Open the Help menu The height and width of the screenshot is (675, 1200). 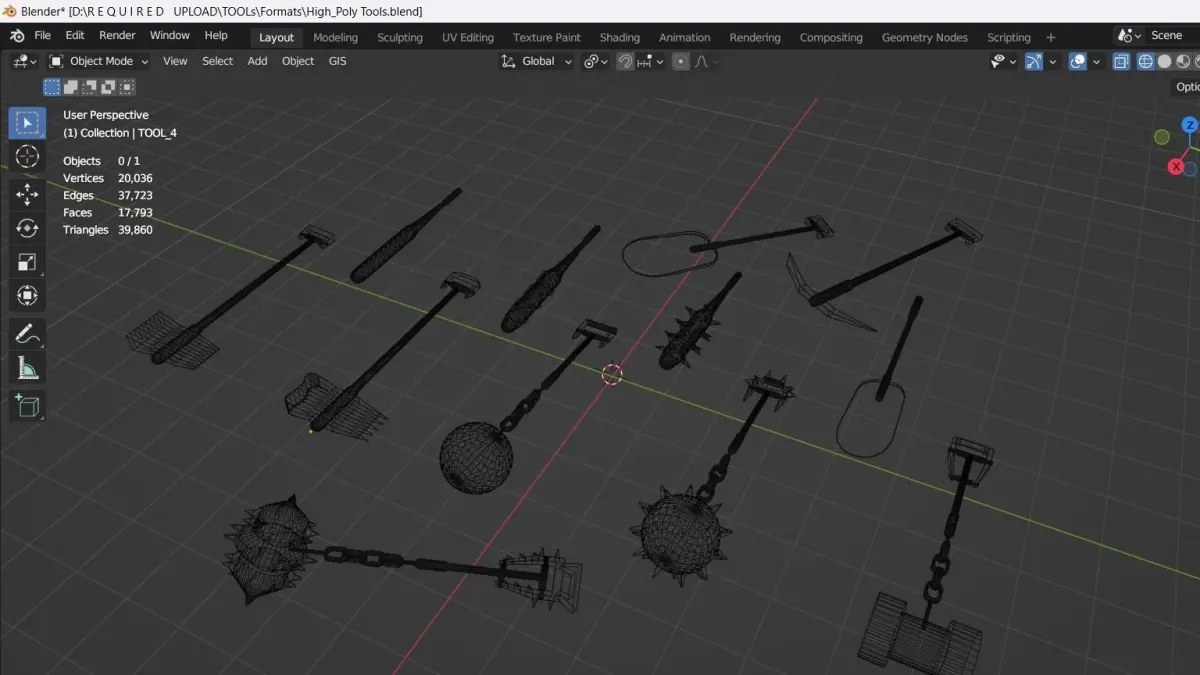[216, 35]
